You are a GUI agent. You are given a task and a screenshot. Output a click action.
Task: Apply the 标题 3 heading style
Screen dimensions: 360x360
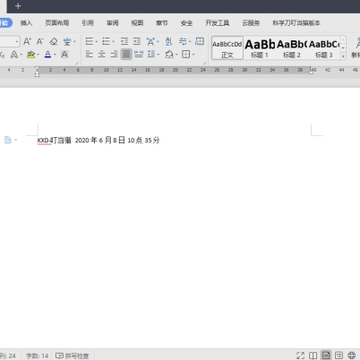pyautogui.click(x=324, y=48)
